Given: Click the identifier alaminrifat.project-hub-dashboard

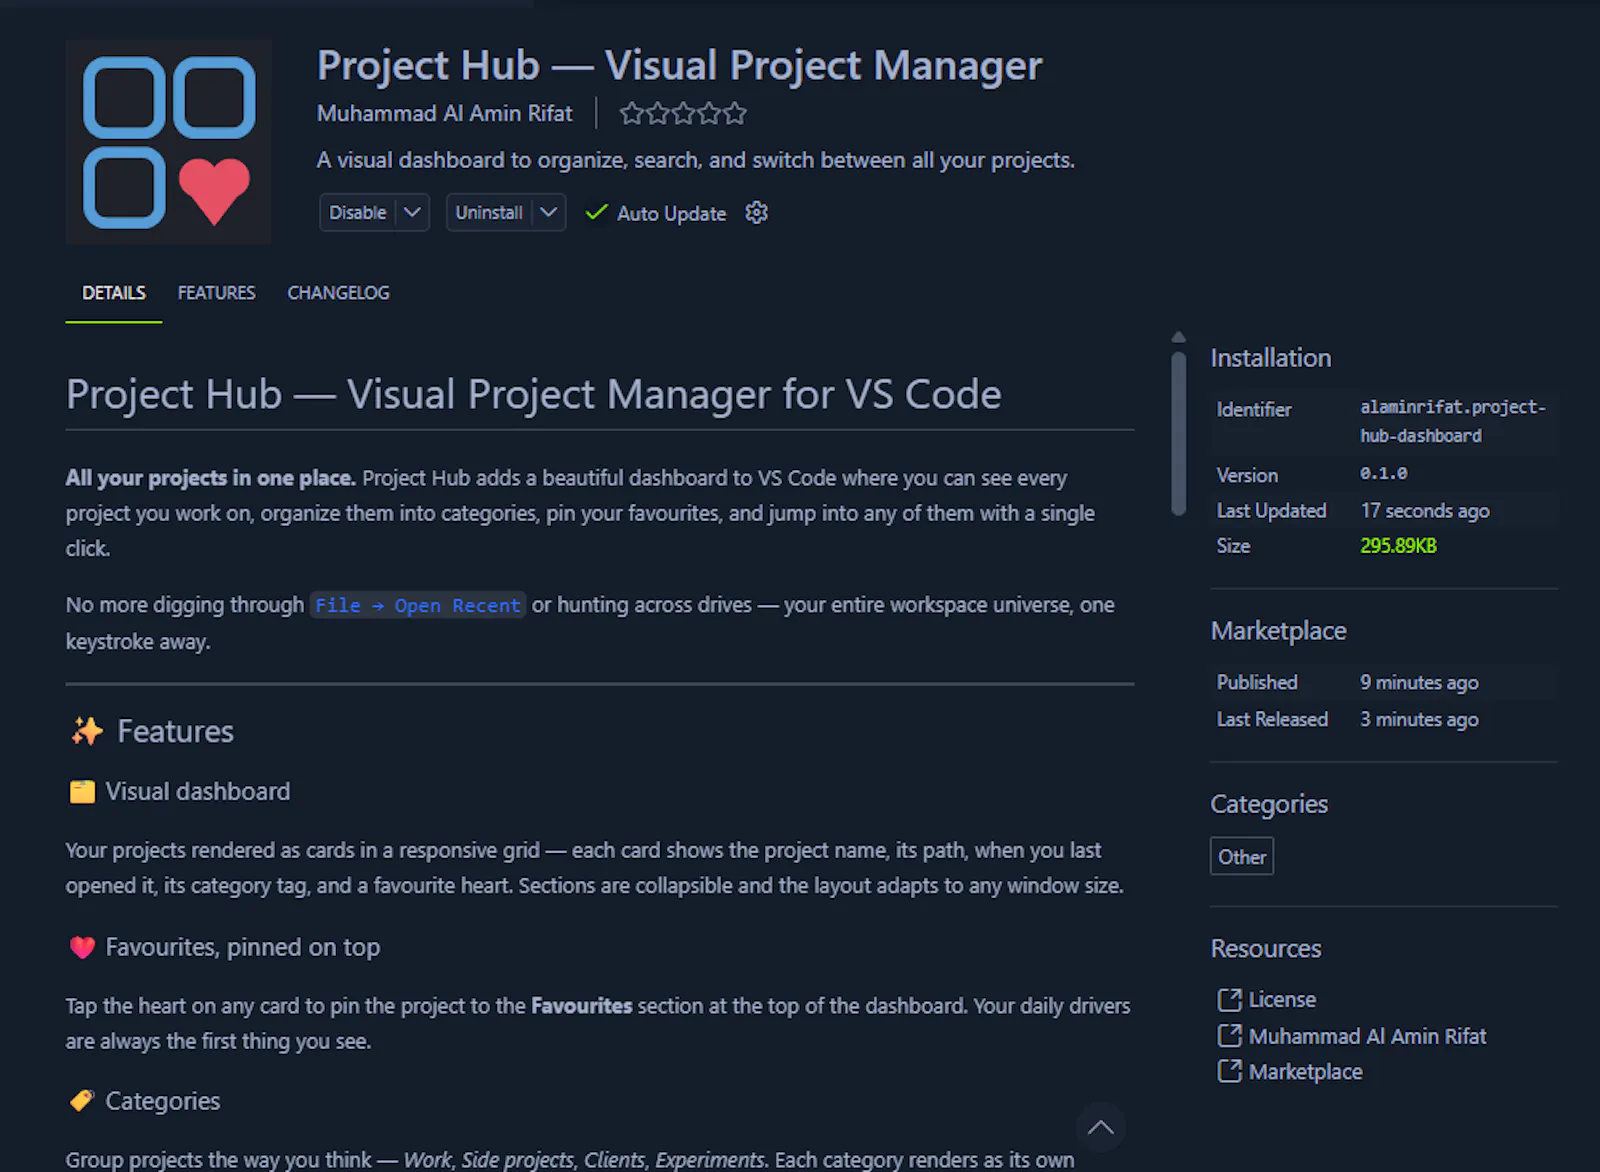Looking at the screenshot, I should (1453, 421).
